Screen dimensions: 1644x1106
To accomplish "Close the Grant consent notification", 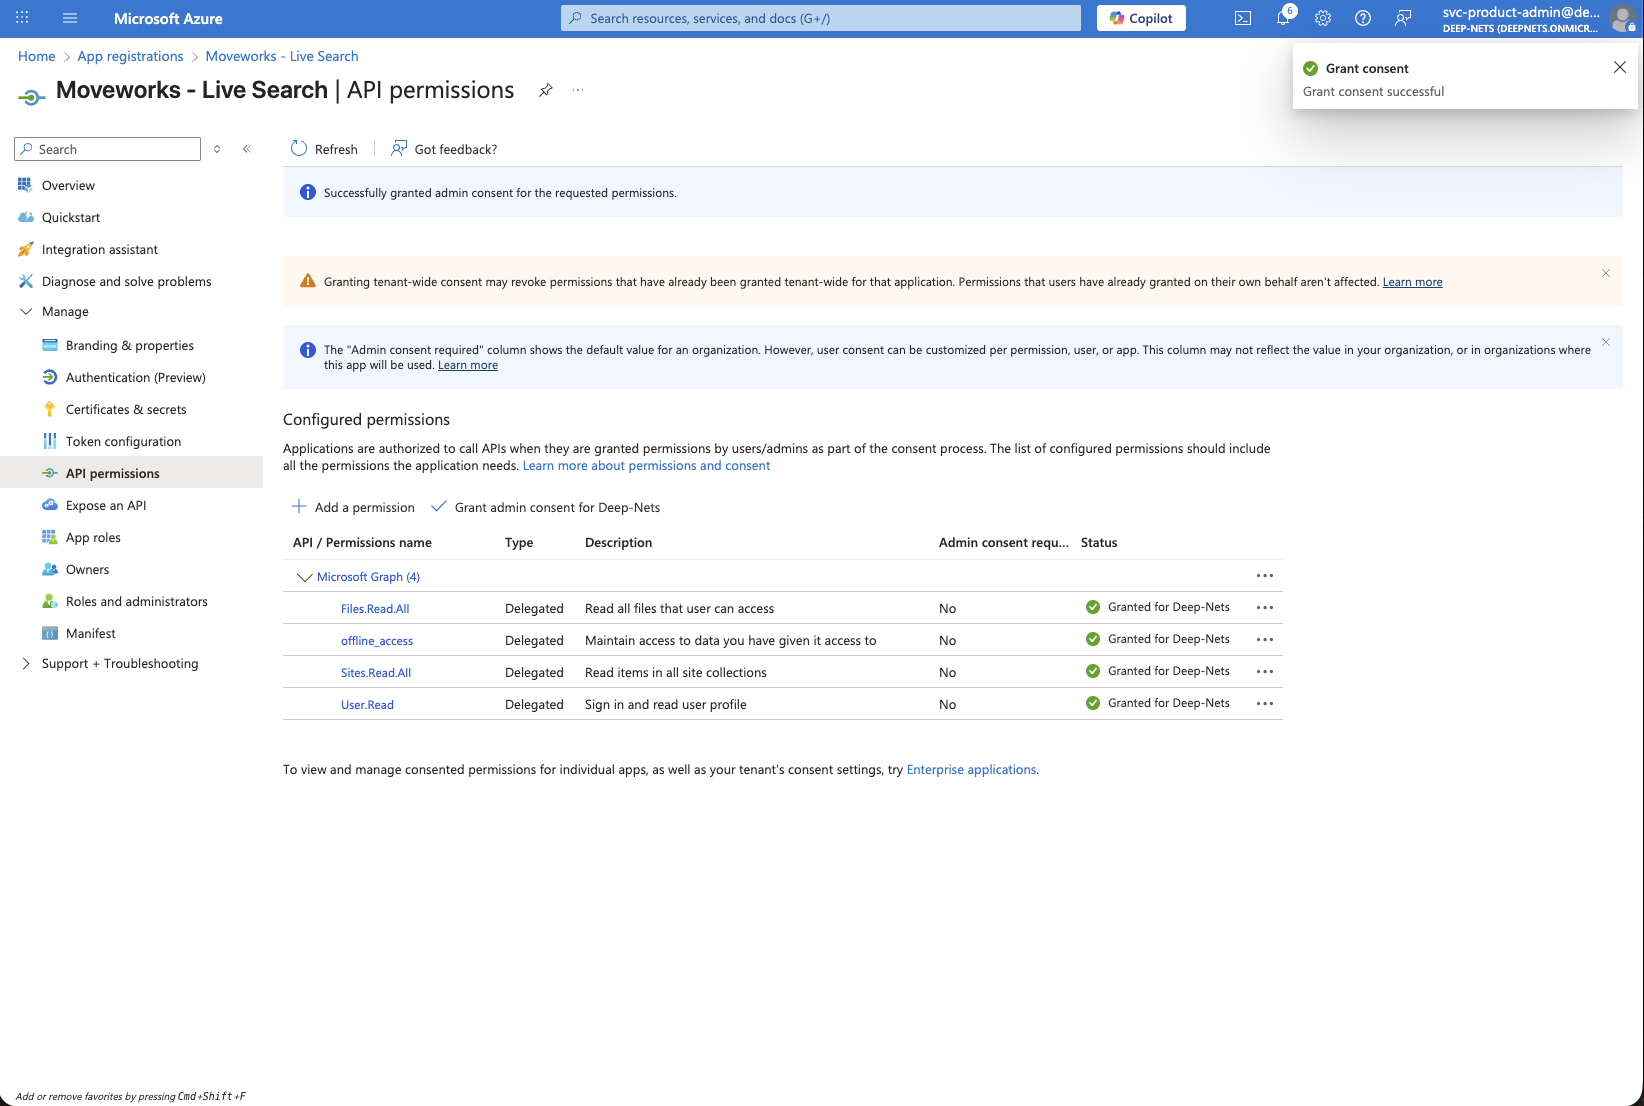I will click(1620, 67).
